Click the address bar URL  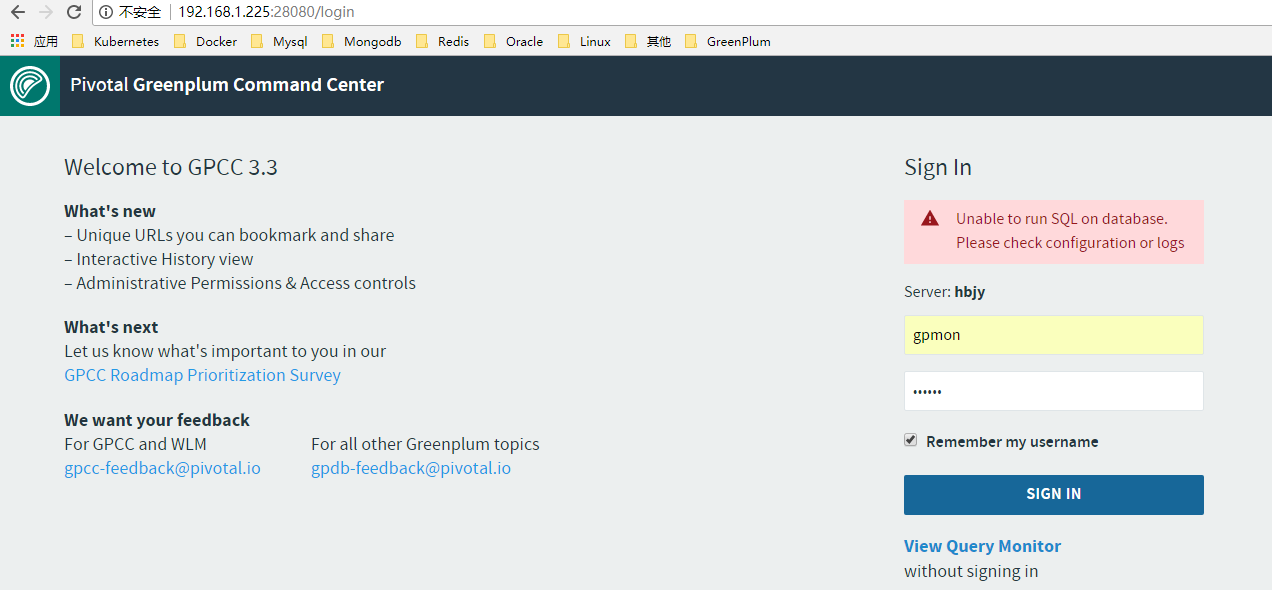pos(266,12)
